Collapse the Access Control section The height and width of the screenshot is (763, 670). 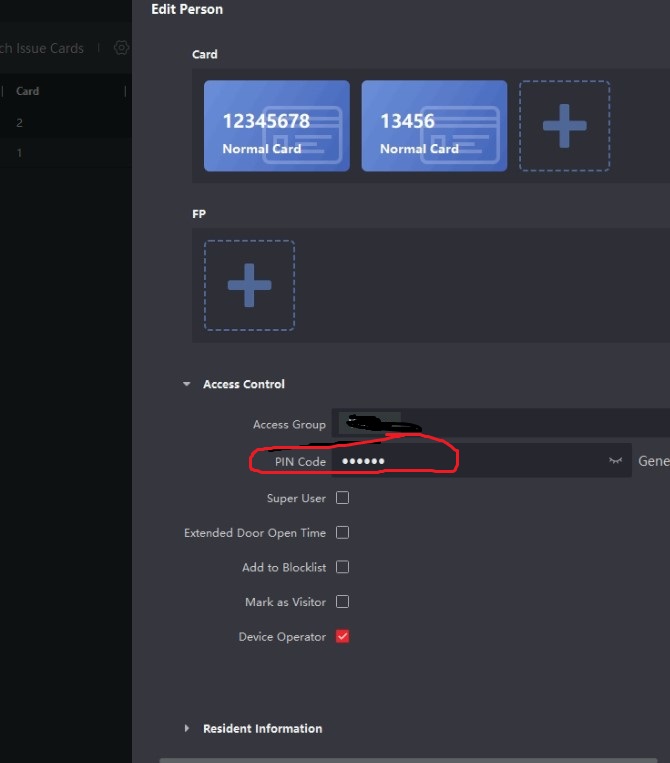187,384
